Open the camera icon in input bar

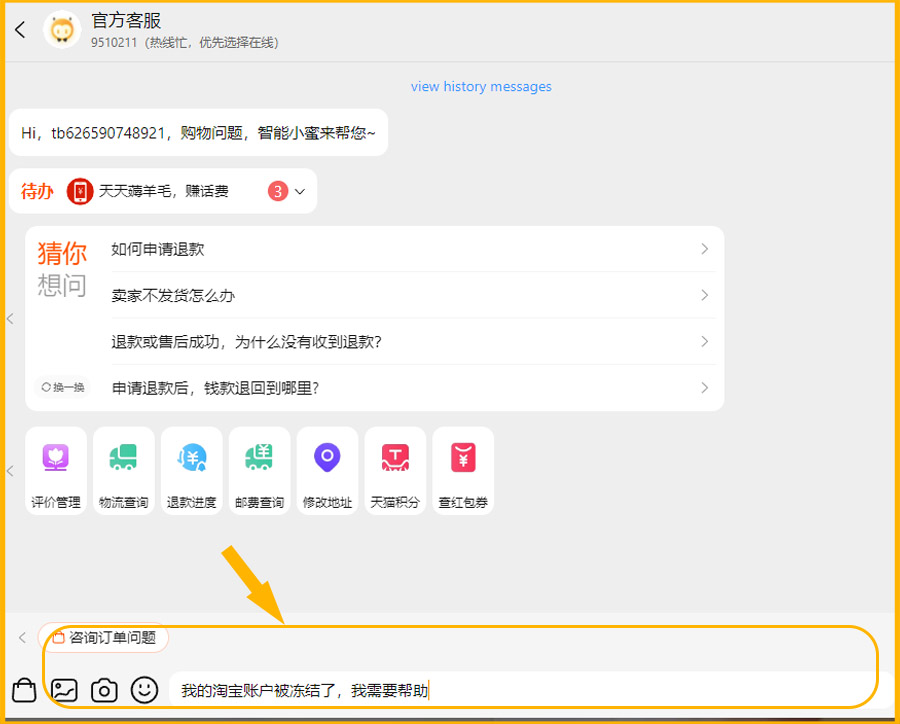(105, 690)
